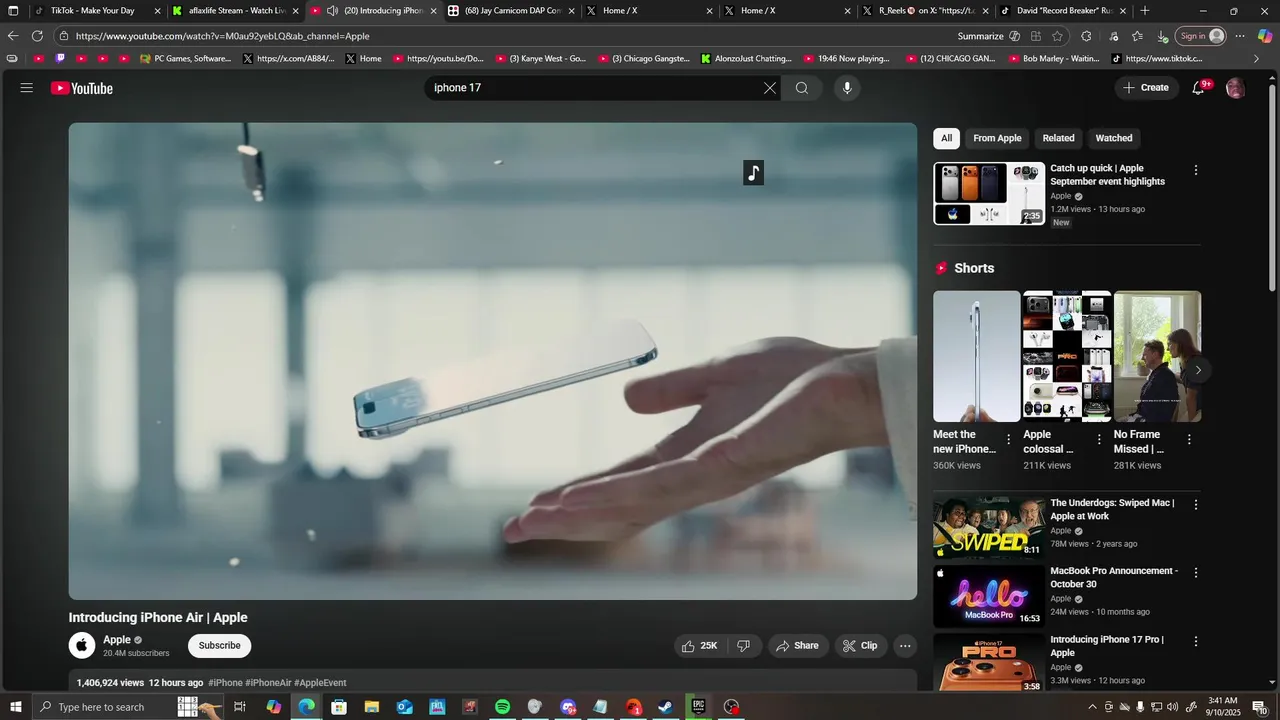Select the 'Watched' filter chip
This screenshot has width=1280, height=720.
[x=1114, y=138]
